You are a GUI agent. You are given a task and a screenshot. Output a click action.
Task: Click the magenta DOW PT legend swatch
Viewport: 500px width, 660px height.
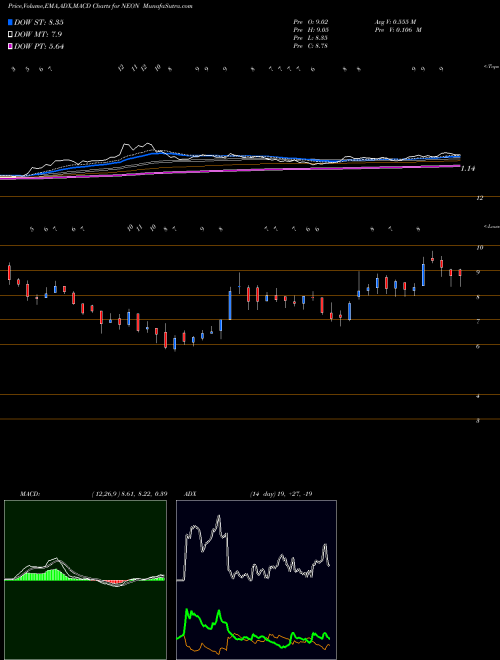(11, 47)
